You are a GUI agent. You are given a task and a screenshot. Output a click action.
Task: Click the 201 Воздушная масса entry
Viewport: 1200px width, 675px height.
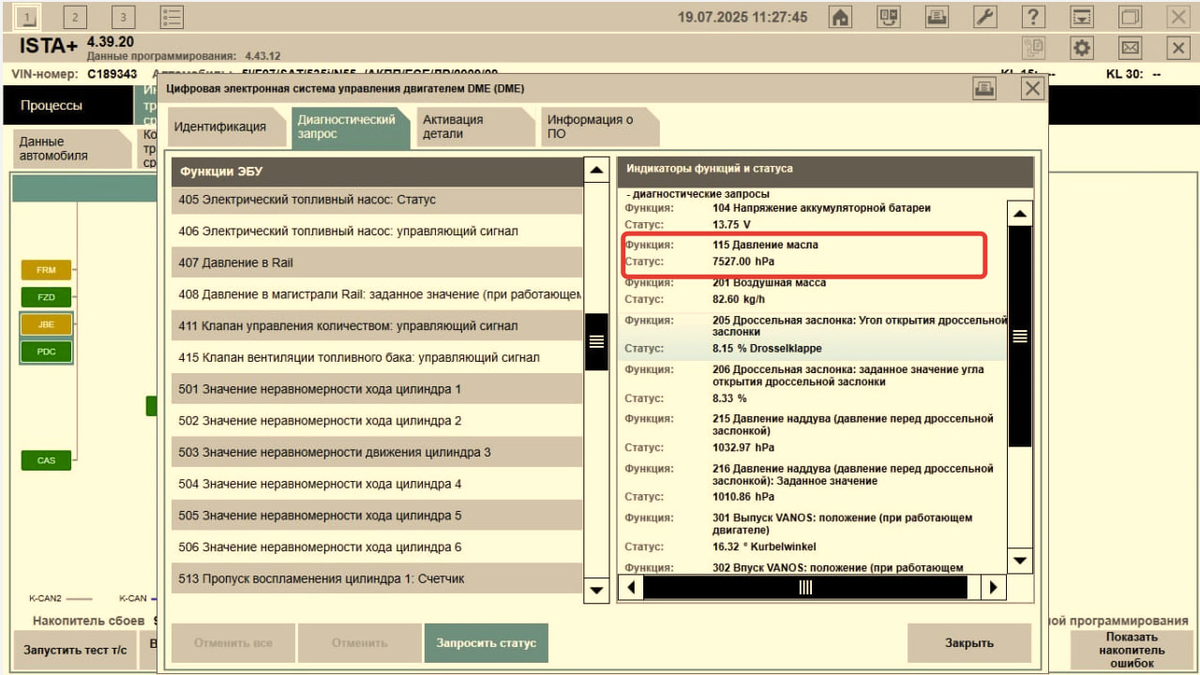[x=769, y=283]
